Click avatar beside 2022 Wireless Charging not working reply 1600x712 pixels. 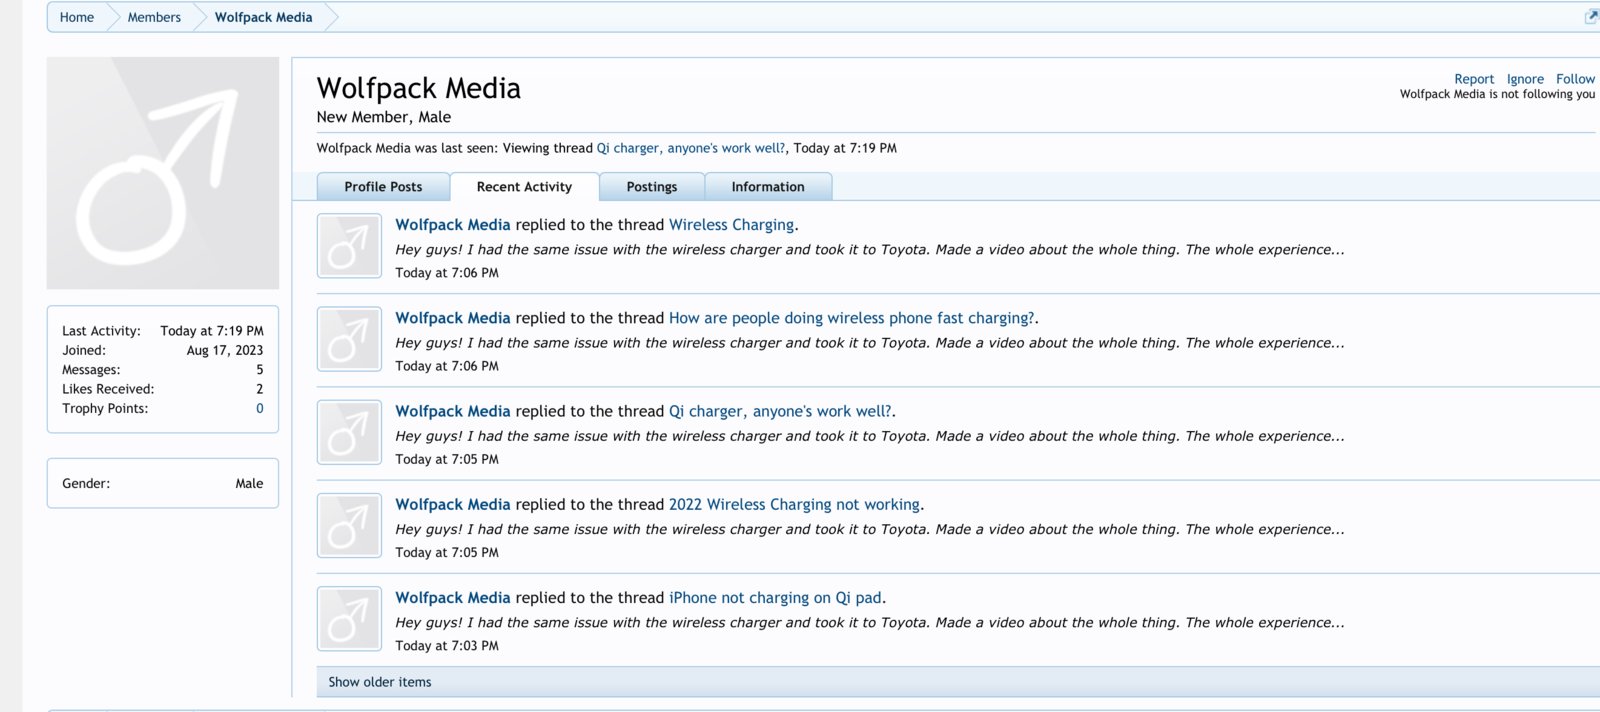pyautogui.click(x=349, y=525)
